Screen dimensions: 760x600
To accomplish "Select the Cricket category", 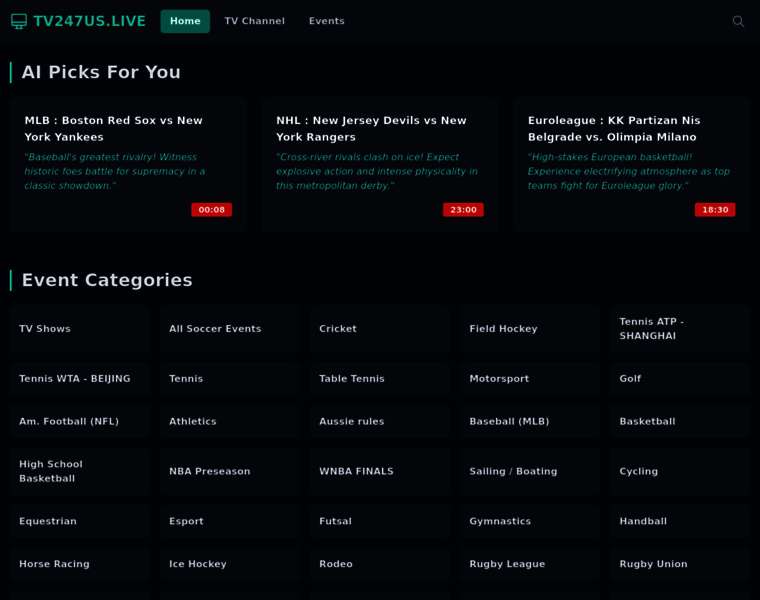I will coord(380,329).
